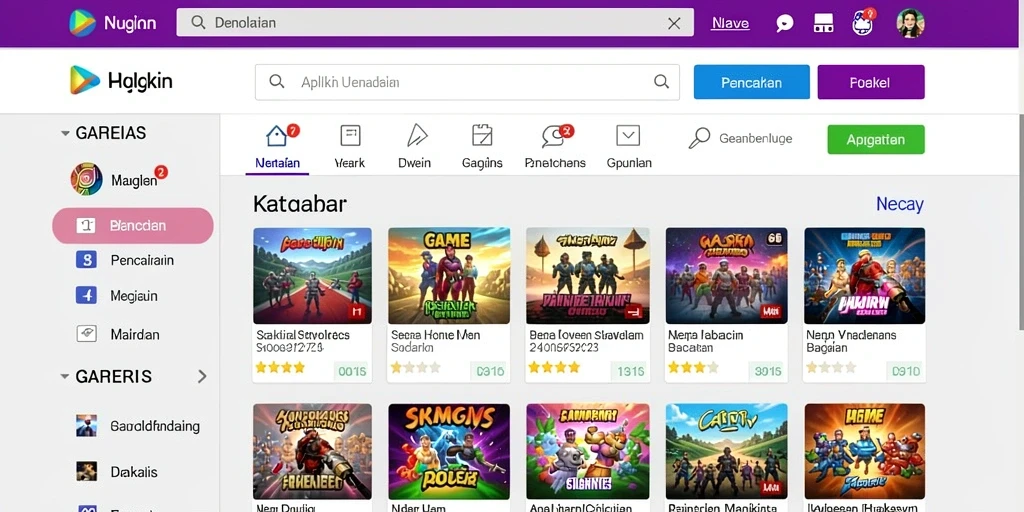This screenshot has height=512, width=1024.
Task: Select the Nertaian home tab
Action: [x=277, y=147]
